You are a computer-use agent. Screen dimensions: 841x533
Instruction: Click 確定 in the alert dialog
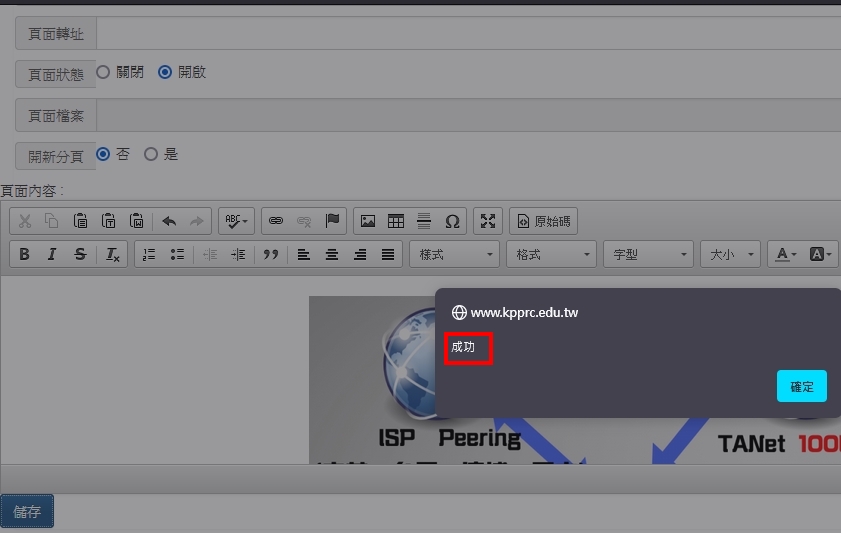click(x=802, y=386)
